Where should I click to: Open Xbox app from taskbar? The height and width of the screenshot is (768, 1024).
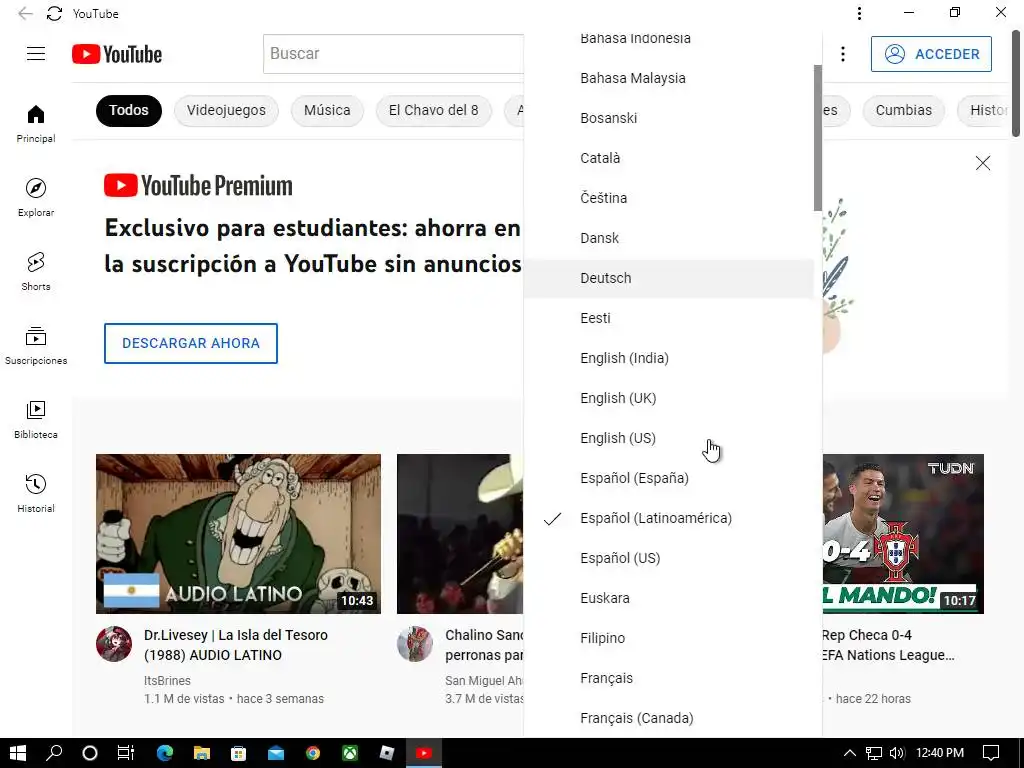[350, 753]
